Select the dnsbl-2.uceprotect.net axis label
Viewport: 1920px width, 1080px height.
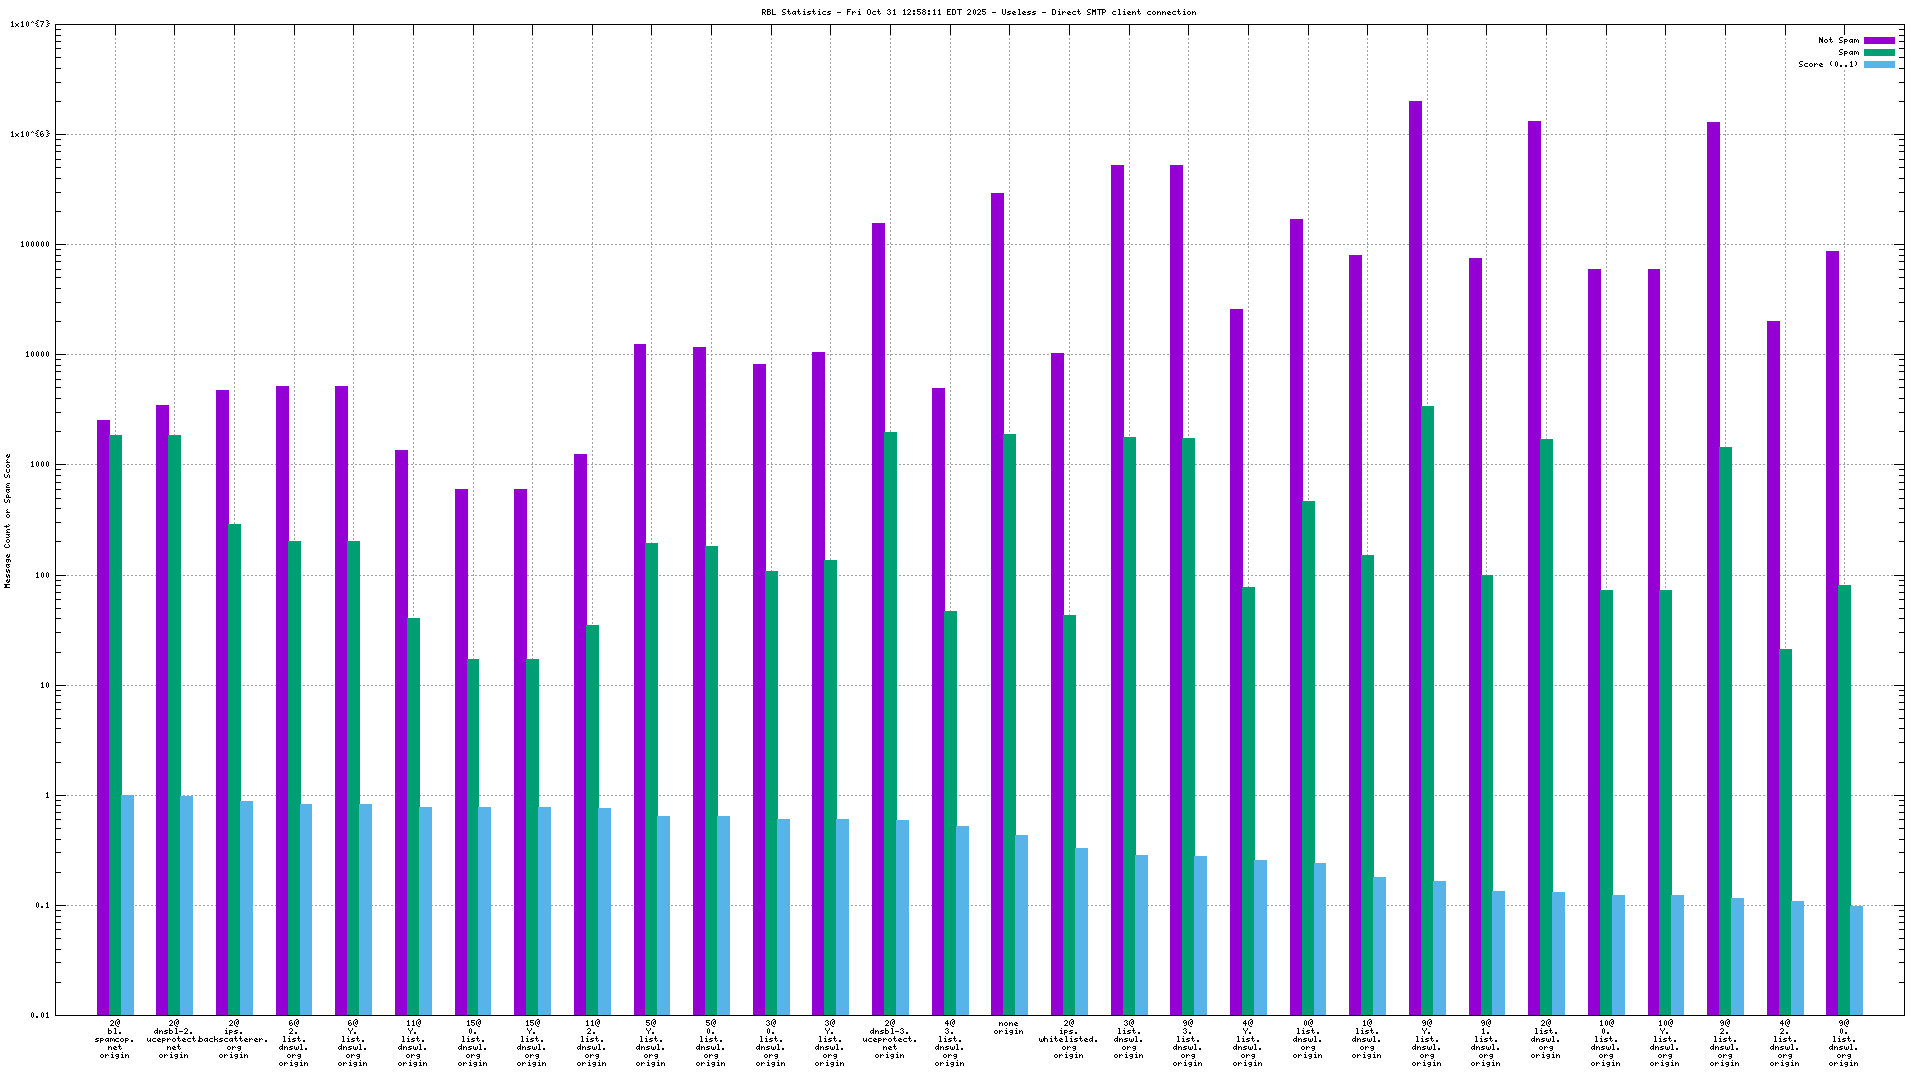coord(174,1039)
